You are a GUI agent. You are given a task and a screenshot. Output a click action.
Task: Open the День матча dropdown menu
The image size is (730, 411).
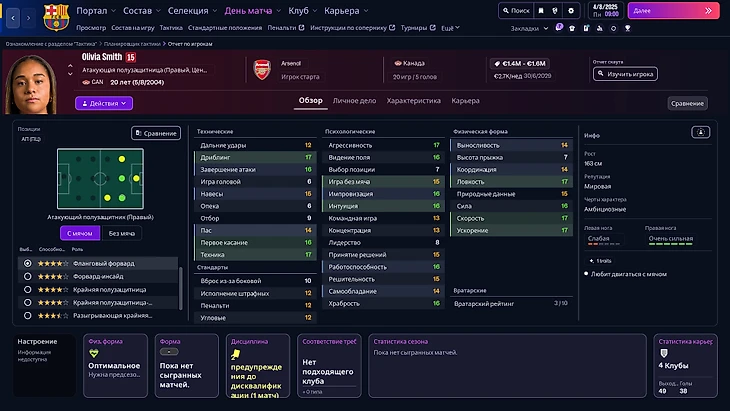coord(253,10)
